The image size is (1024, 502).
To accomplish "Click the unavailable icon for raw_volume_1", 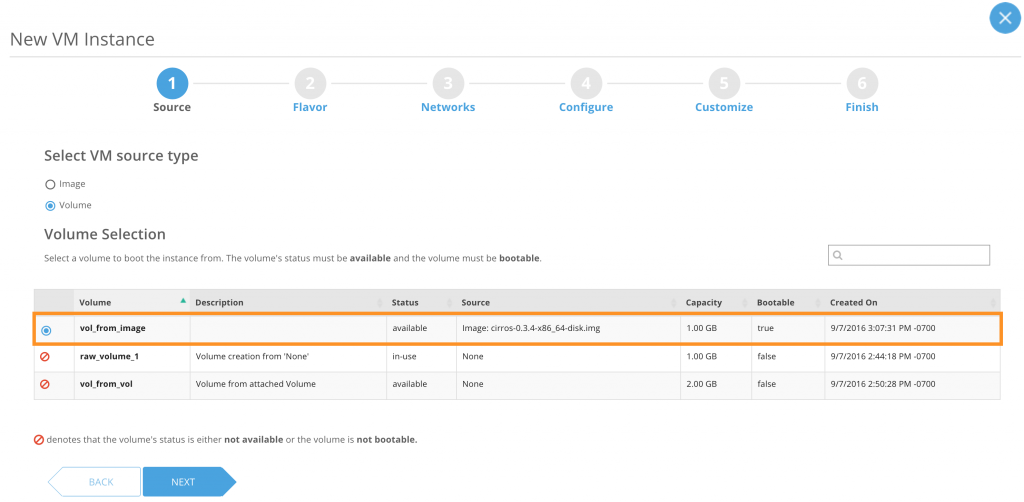I will click(x=46, y=356).
